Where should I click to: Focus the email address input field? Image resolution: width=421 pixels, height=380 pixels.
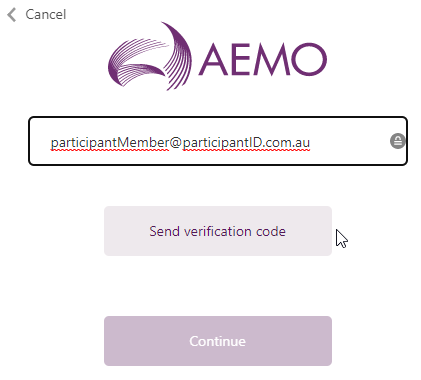coord(218,141)
